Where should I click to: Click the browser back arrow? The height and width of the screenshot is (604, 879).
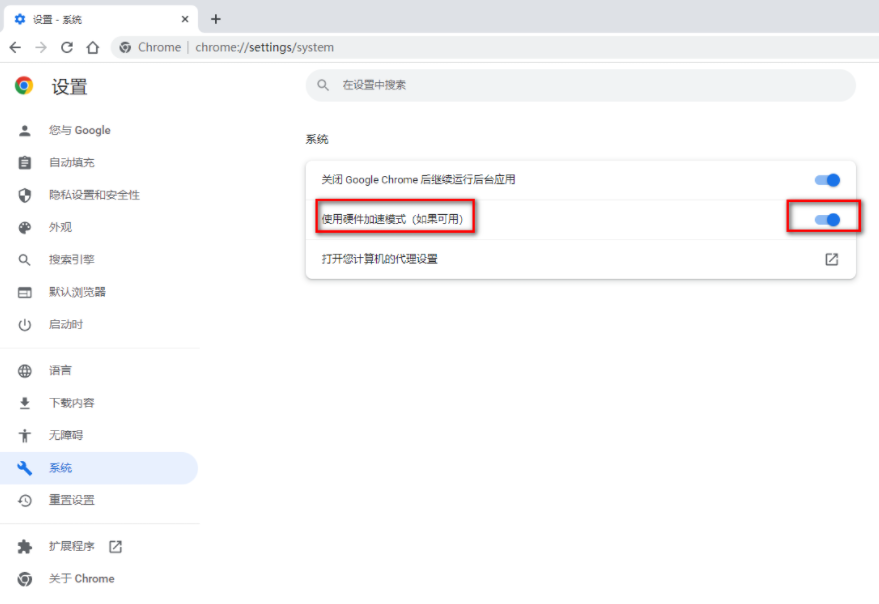click(x=15, y=48)
